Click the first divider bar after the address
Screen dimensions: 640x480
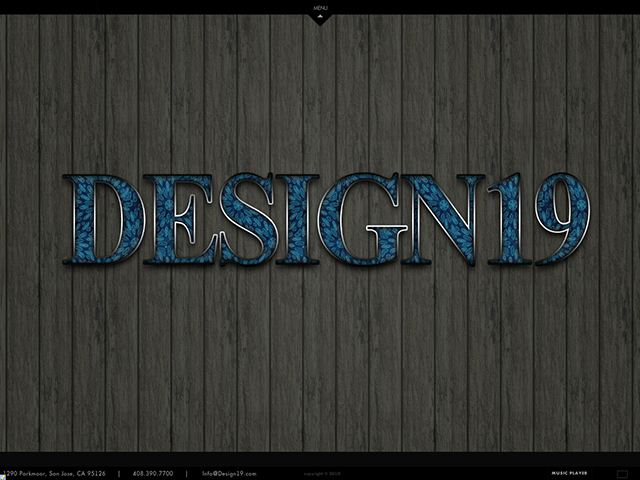point(119,473)
